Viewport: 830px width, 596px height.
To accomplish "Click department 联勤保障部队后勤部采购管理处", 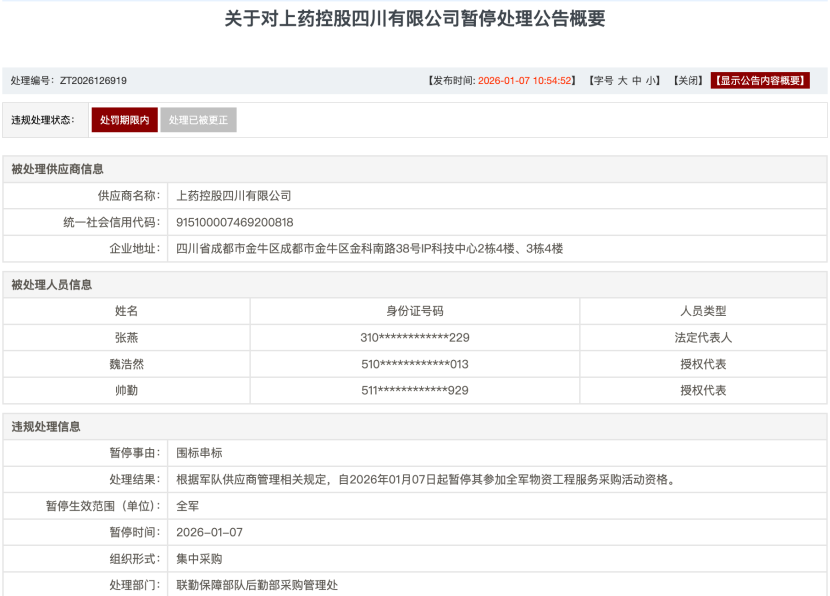I will click(257, 585).
